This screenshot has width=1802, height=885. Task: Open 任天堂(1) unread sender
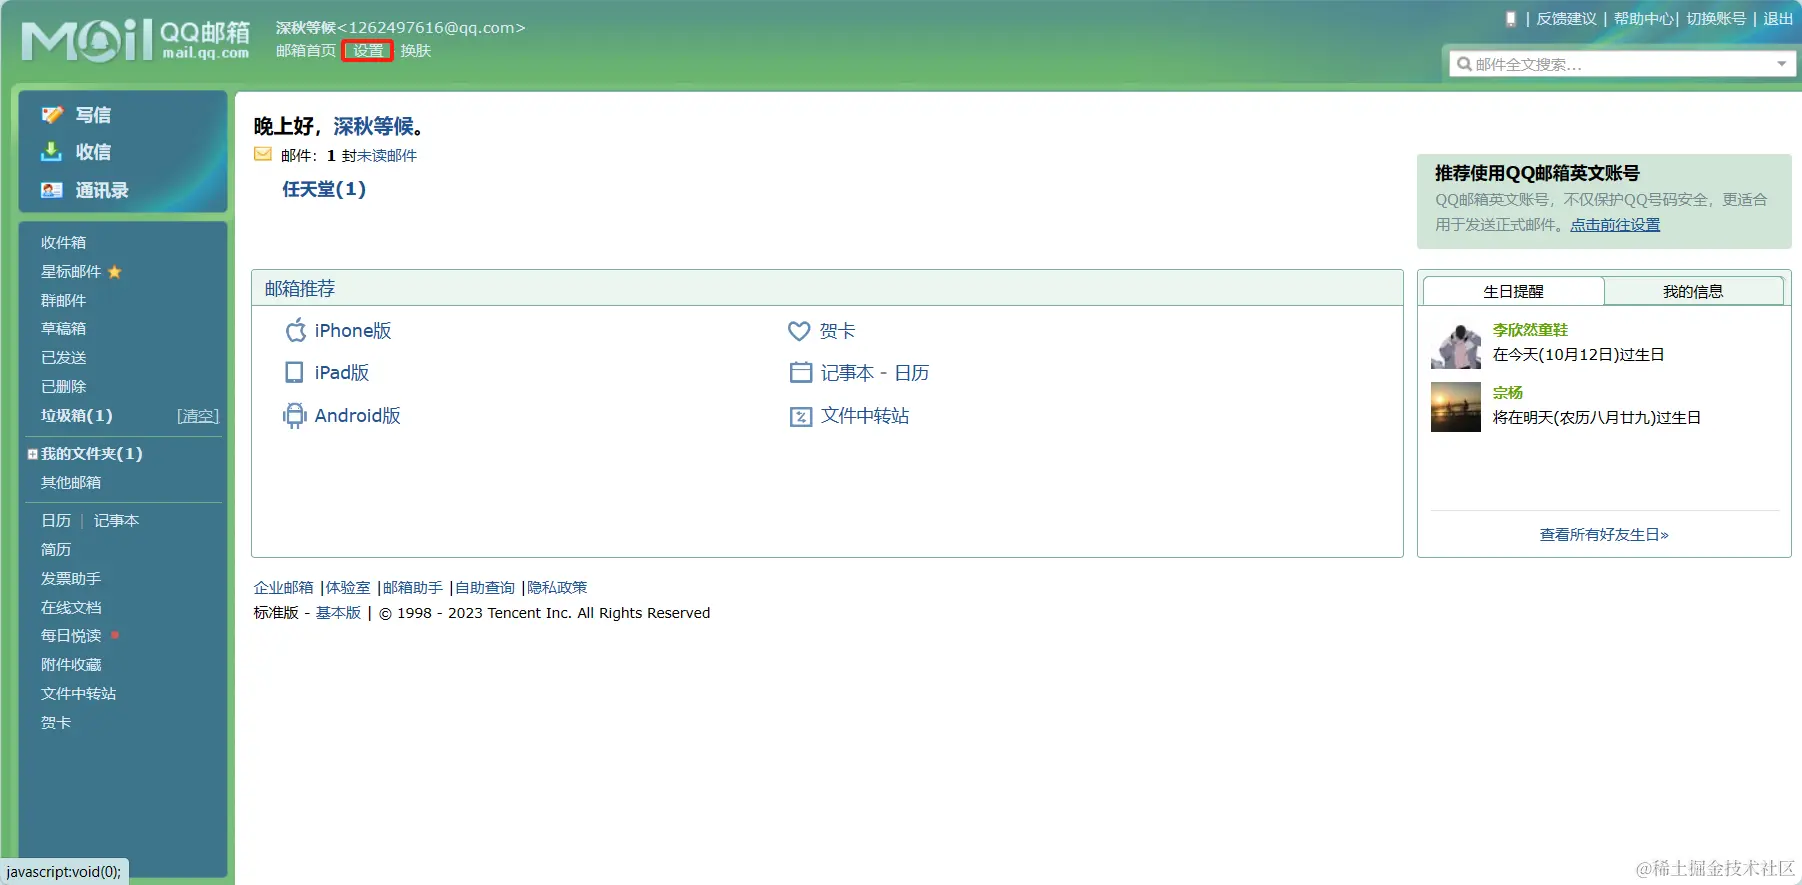tap(324, 189)
